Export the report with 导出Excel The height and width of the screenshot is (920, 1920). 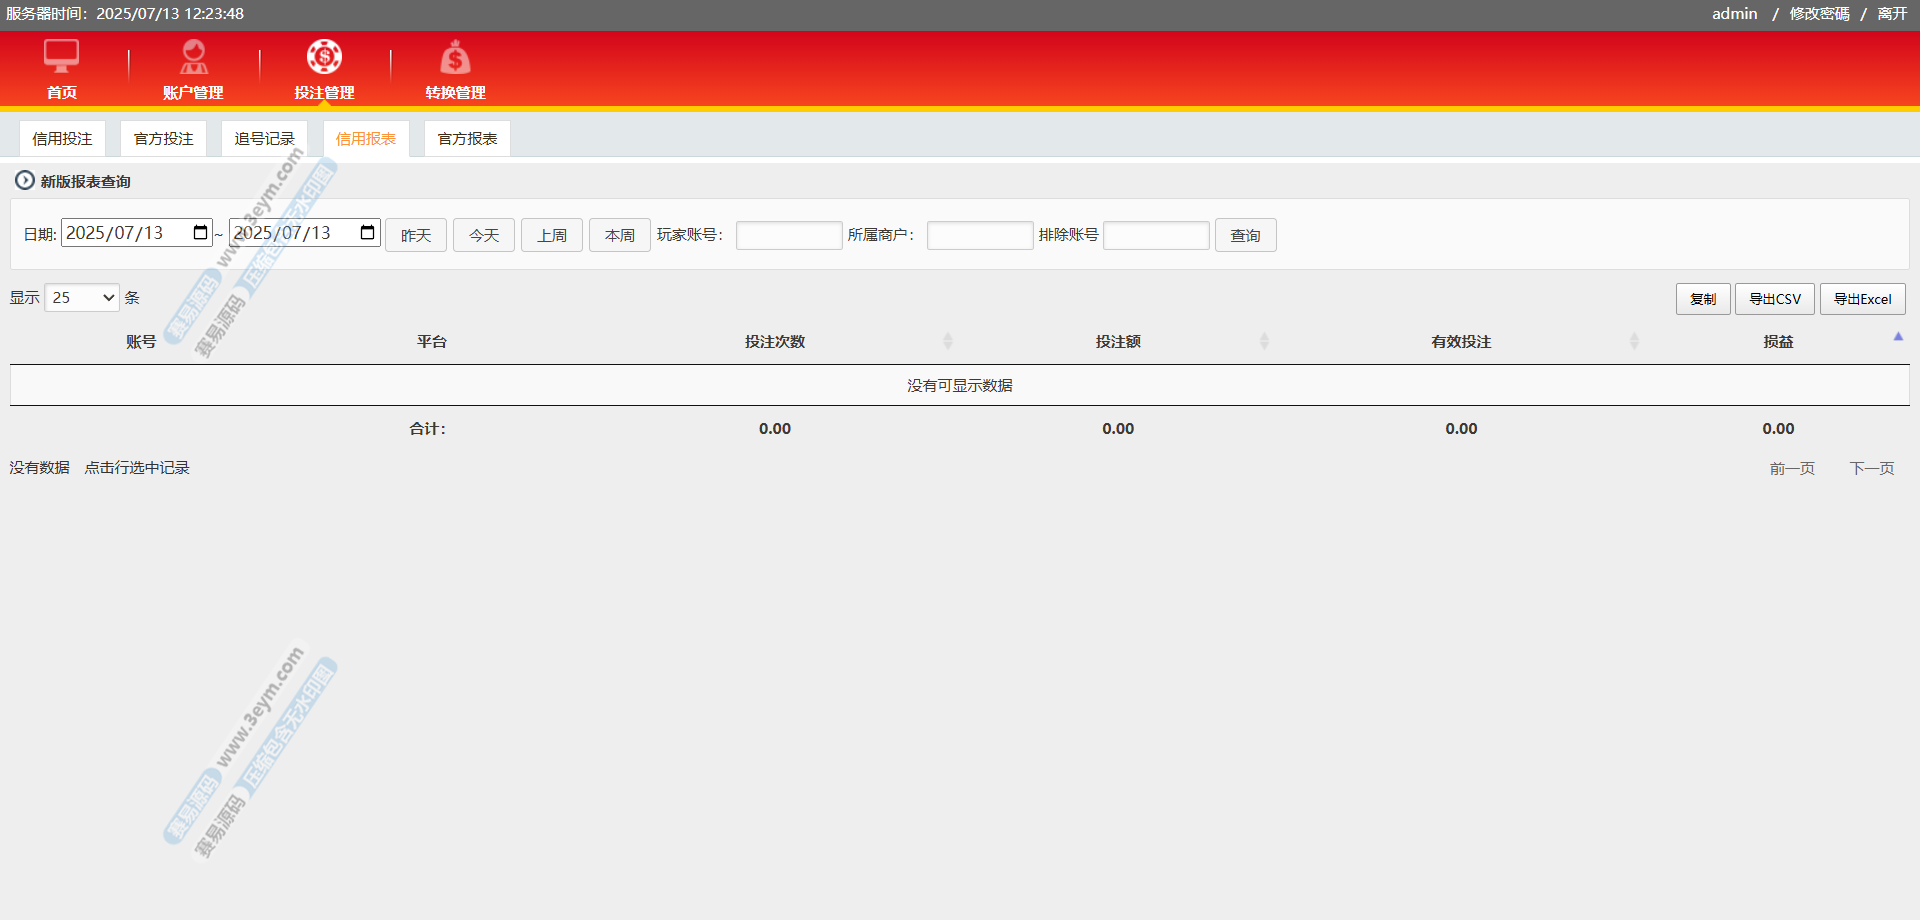point(1862,299)
